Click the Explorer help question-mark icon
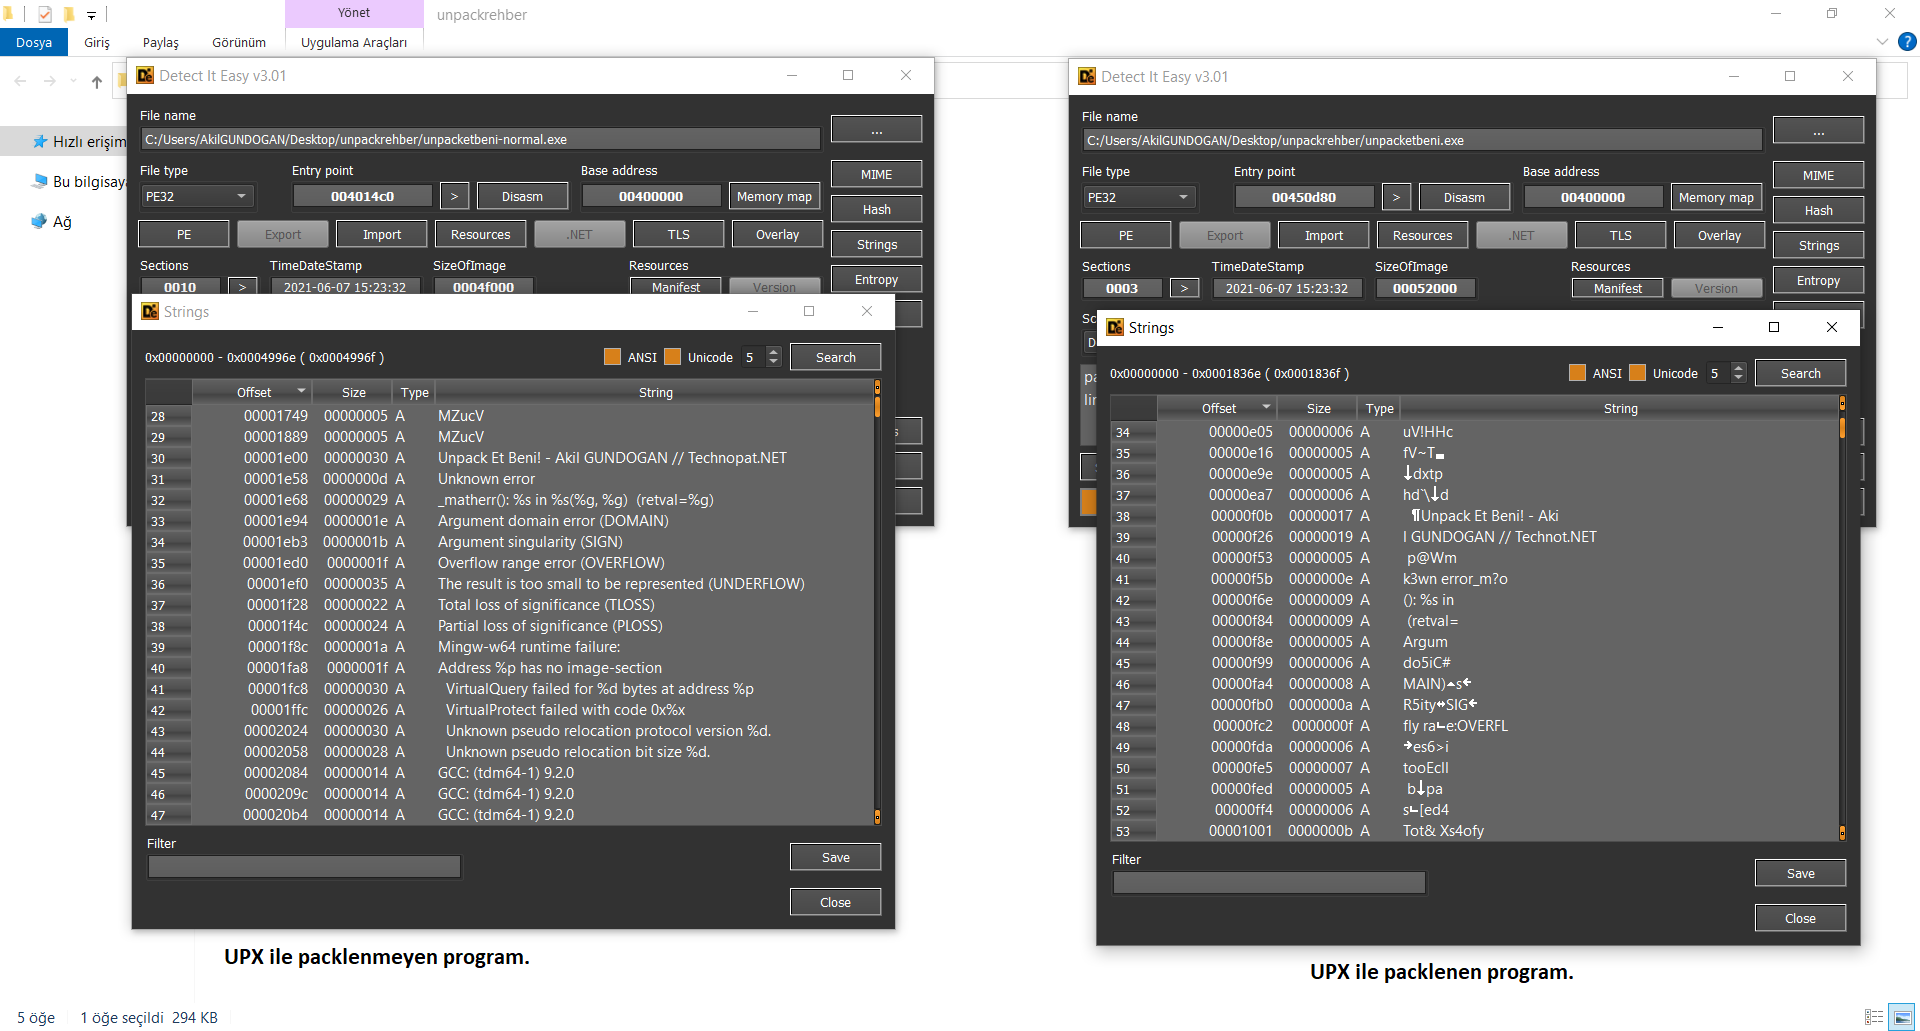The image size is (1920, 1031). click(1907, 42)
